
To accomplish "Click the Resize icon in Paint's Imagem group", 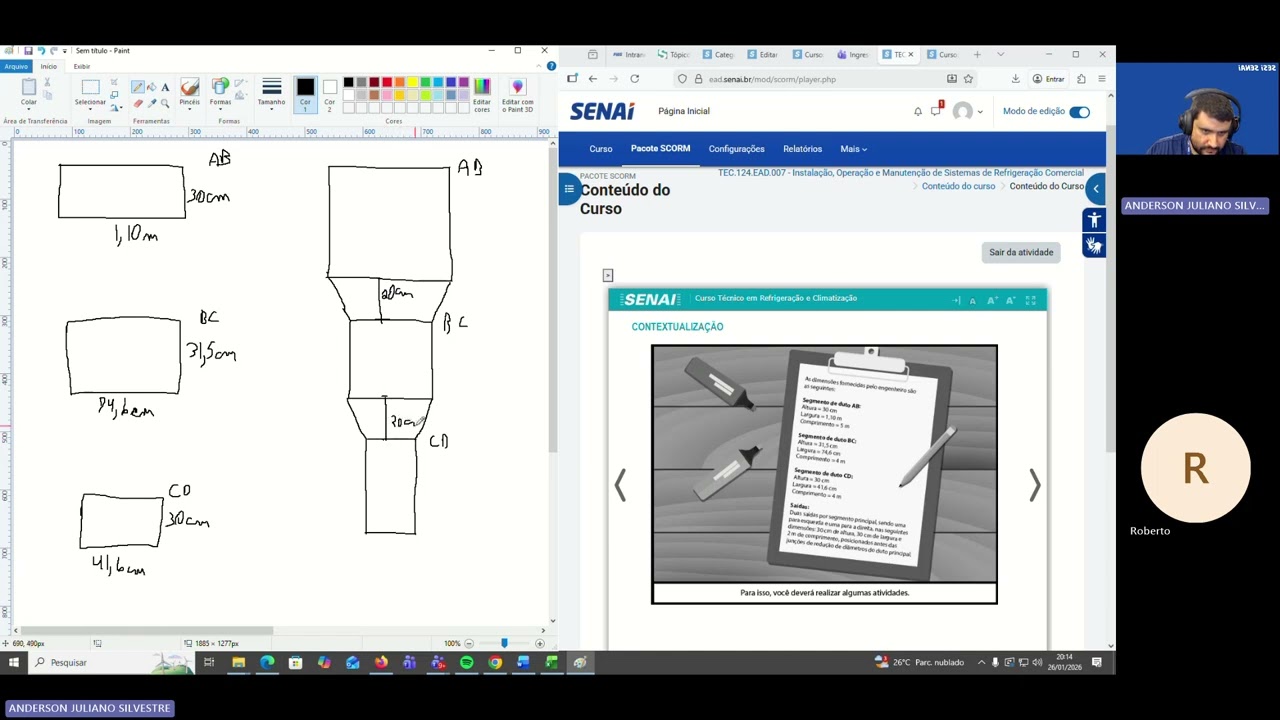I will coord(114,95).
